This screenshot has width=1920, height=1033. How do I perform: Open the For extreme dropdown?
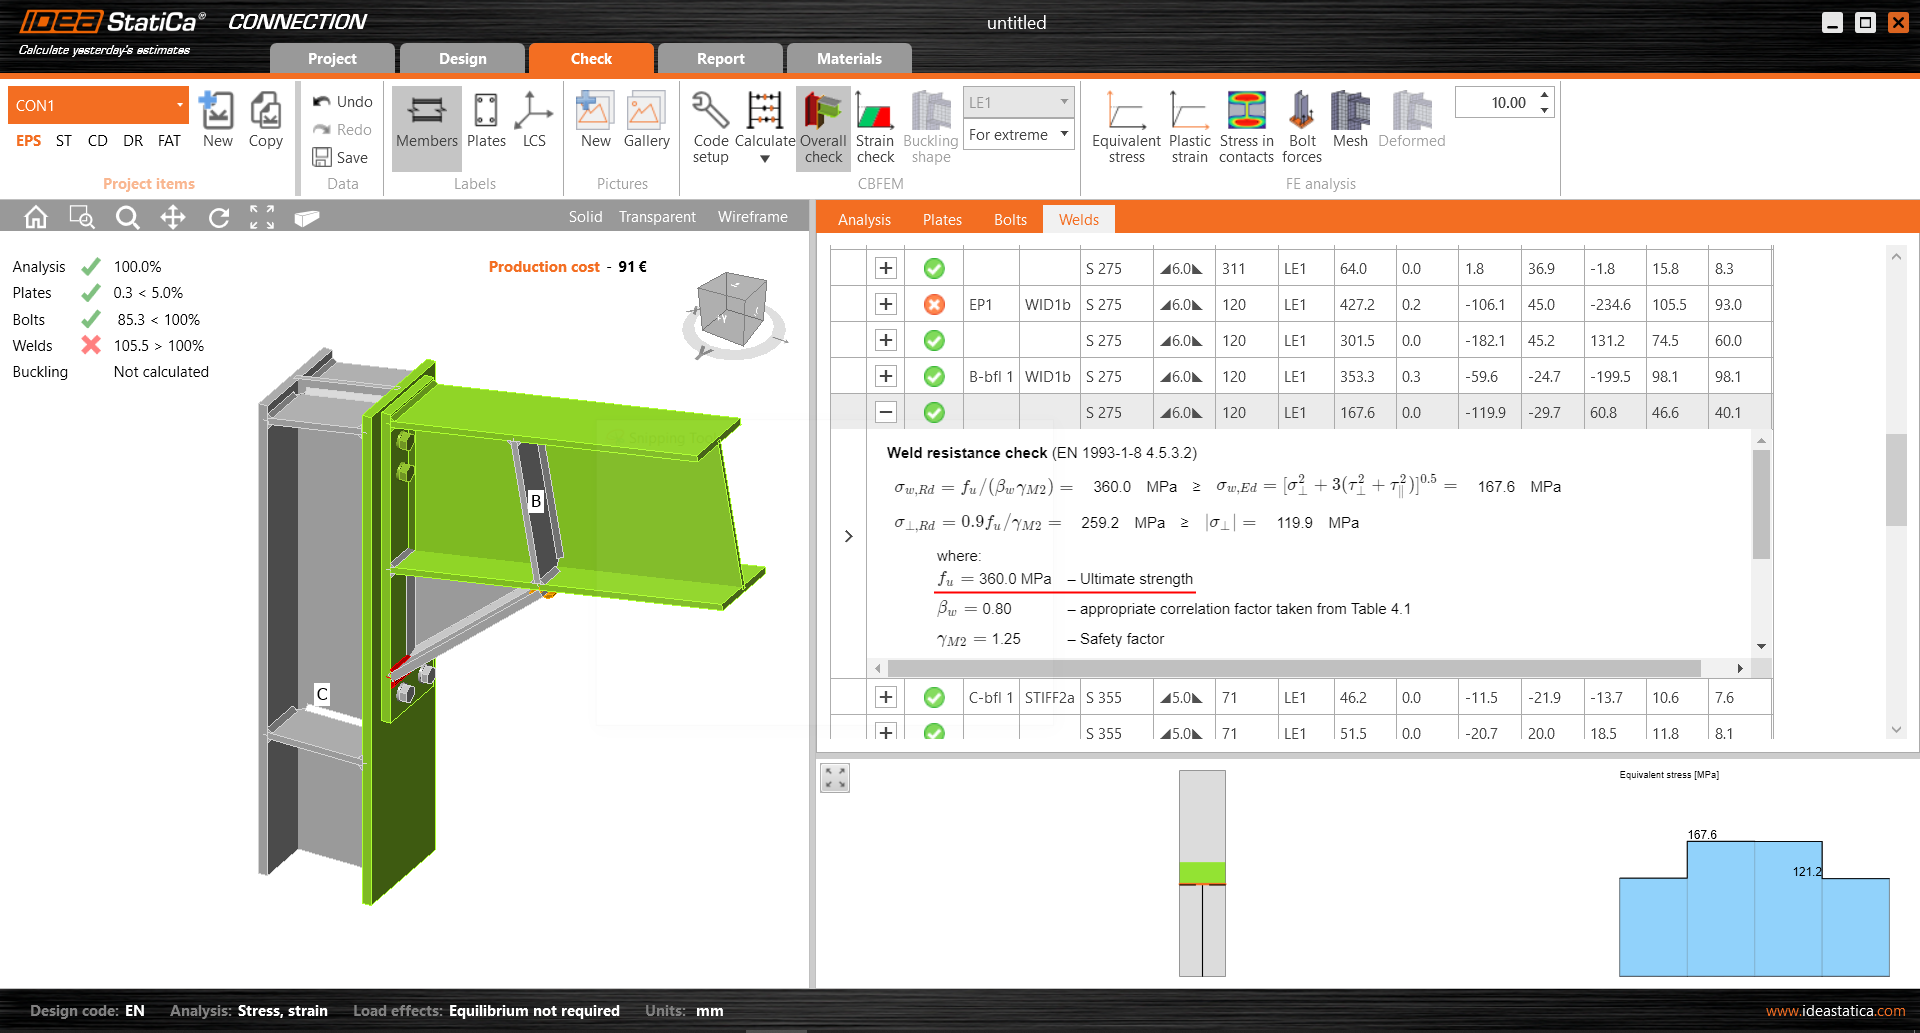point(1019,135)
